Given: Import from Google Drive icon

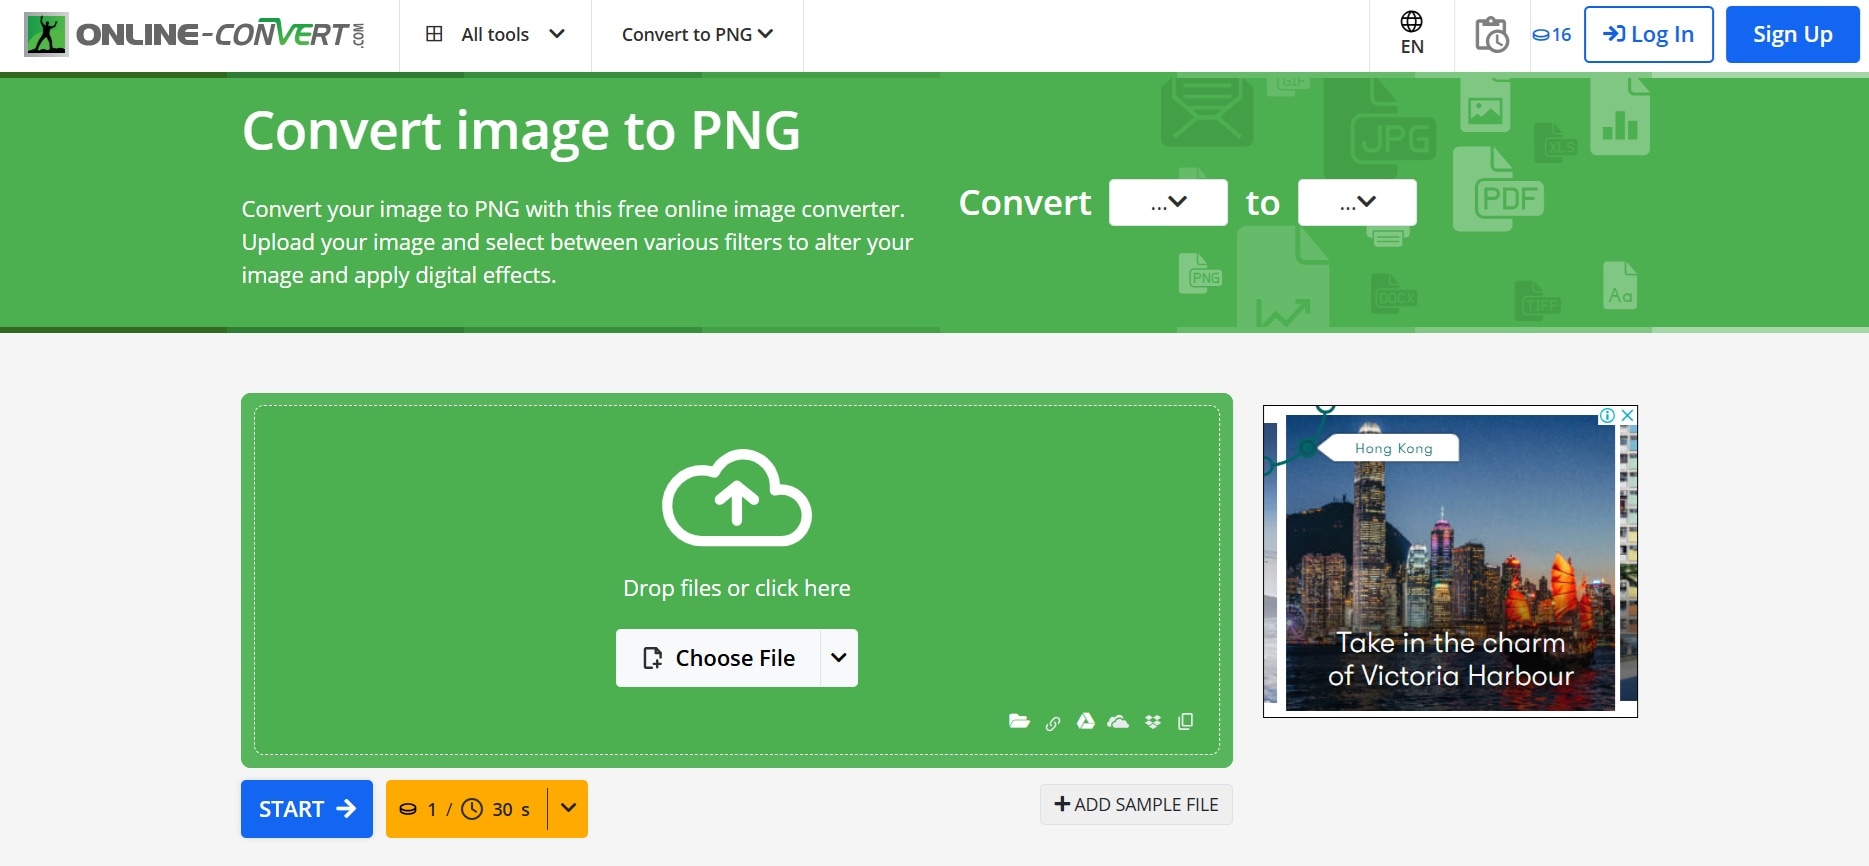Looking at the screenshot, I should coord(1085,721).
